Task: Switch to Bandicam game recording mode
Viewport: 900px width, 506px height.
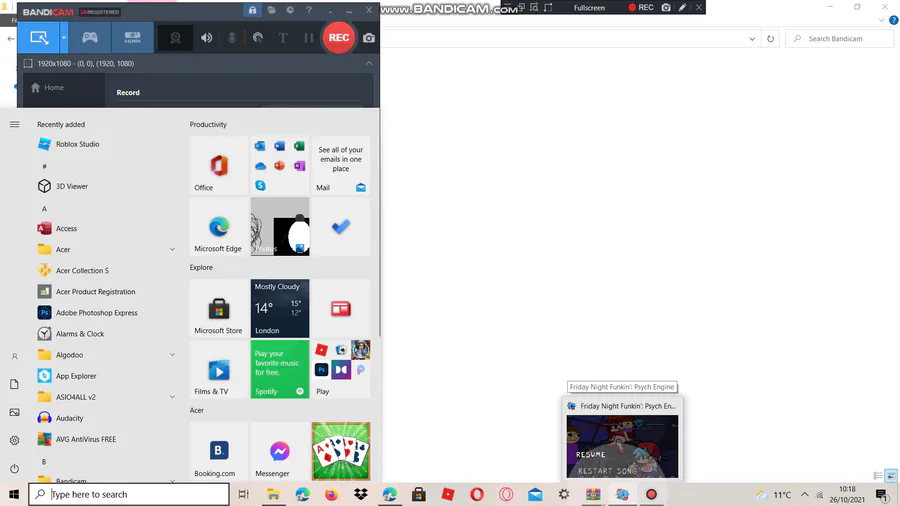Action: coord(90,38)
